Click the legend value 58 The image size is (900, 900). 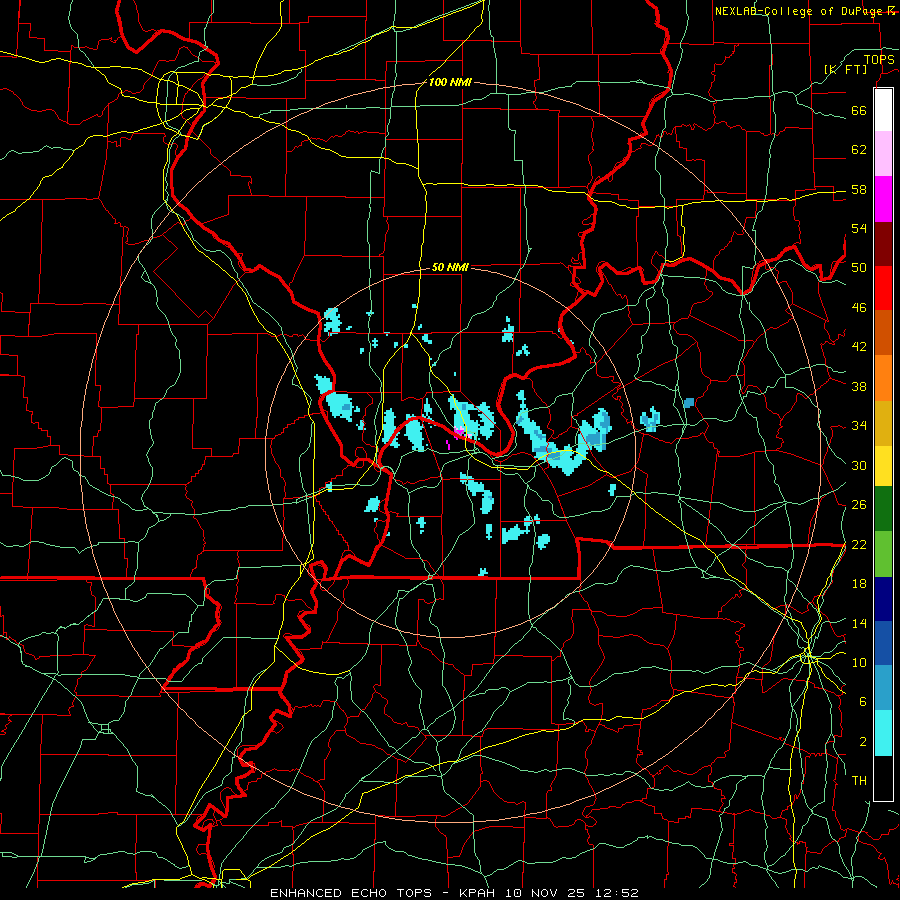click(859, 189)
